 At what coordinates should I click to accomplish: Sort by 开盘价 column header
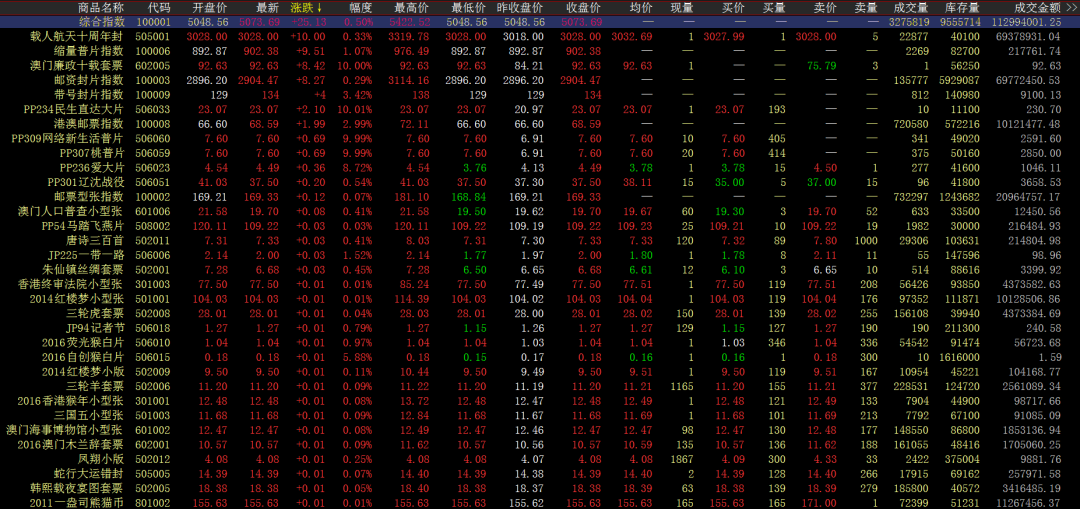click(210, 8)
